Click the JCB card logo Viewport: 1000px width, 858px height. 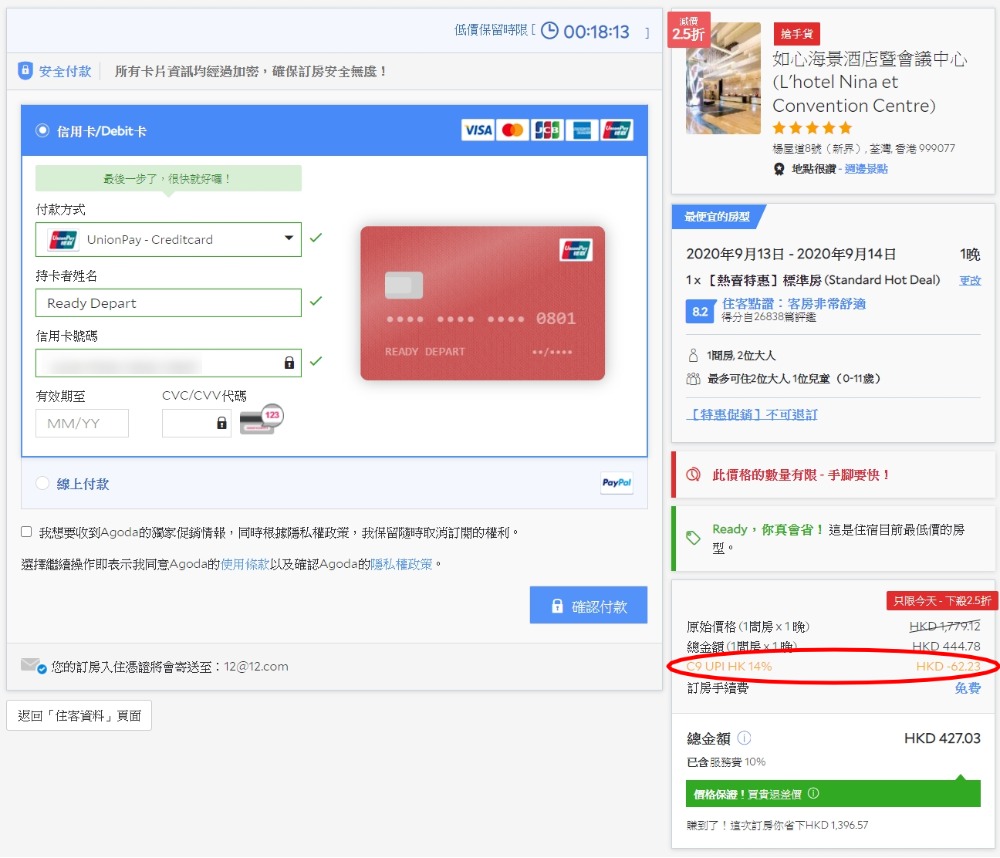point(547,130)
